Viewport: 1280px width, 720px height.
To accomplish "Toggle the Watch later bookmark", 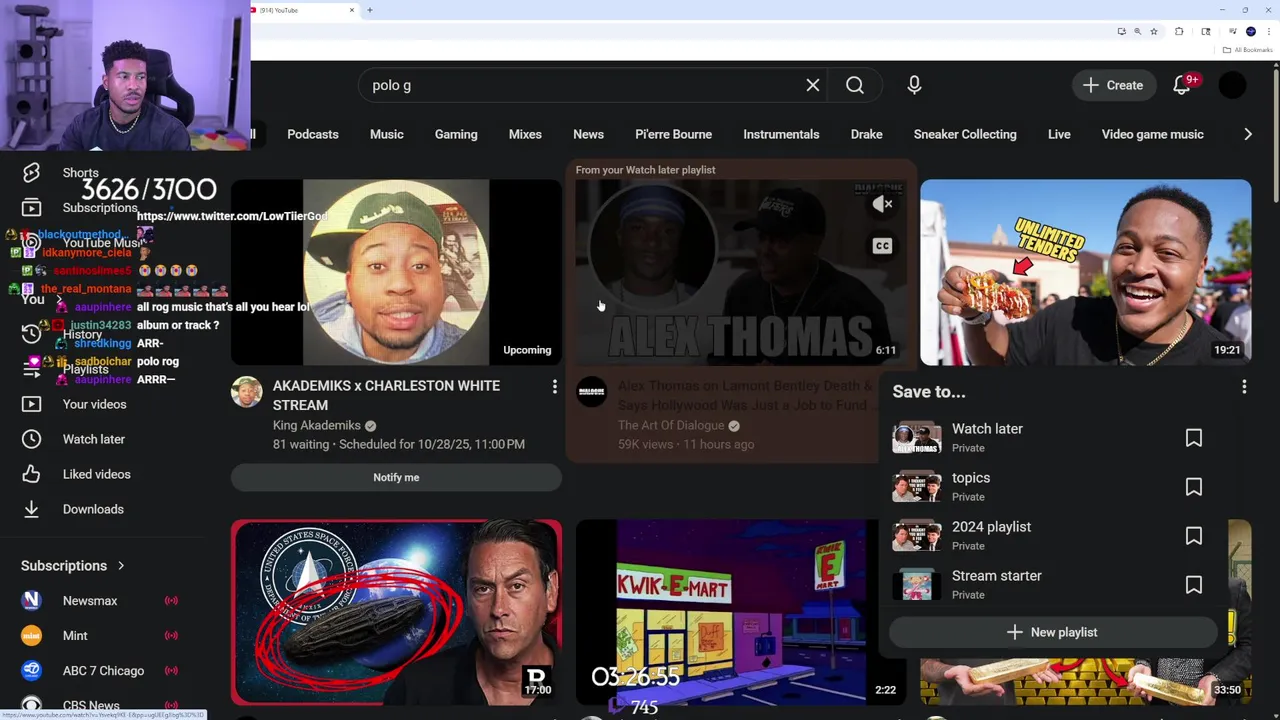I will (1193, 438).
